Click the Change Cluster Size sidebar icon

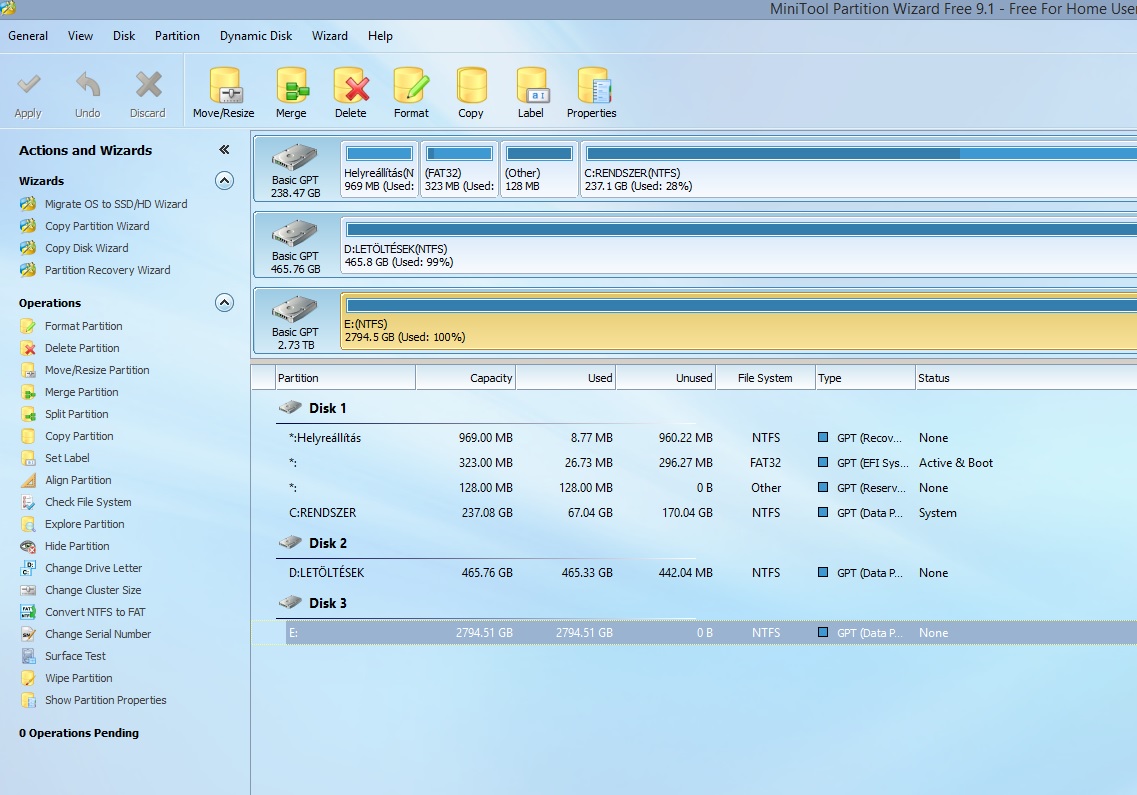(28, 590)
